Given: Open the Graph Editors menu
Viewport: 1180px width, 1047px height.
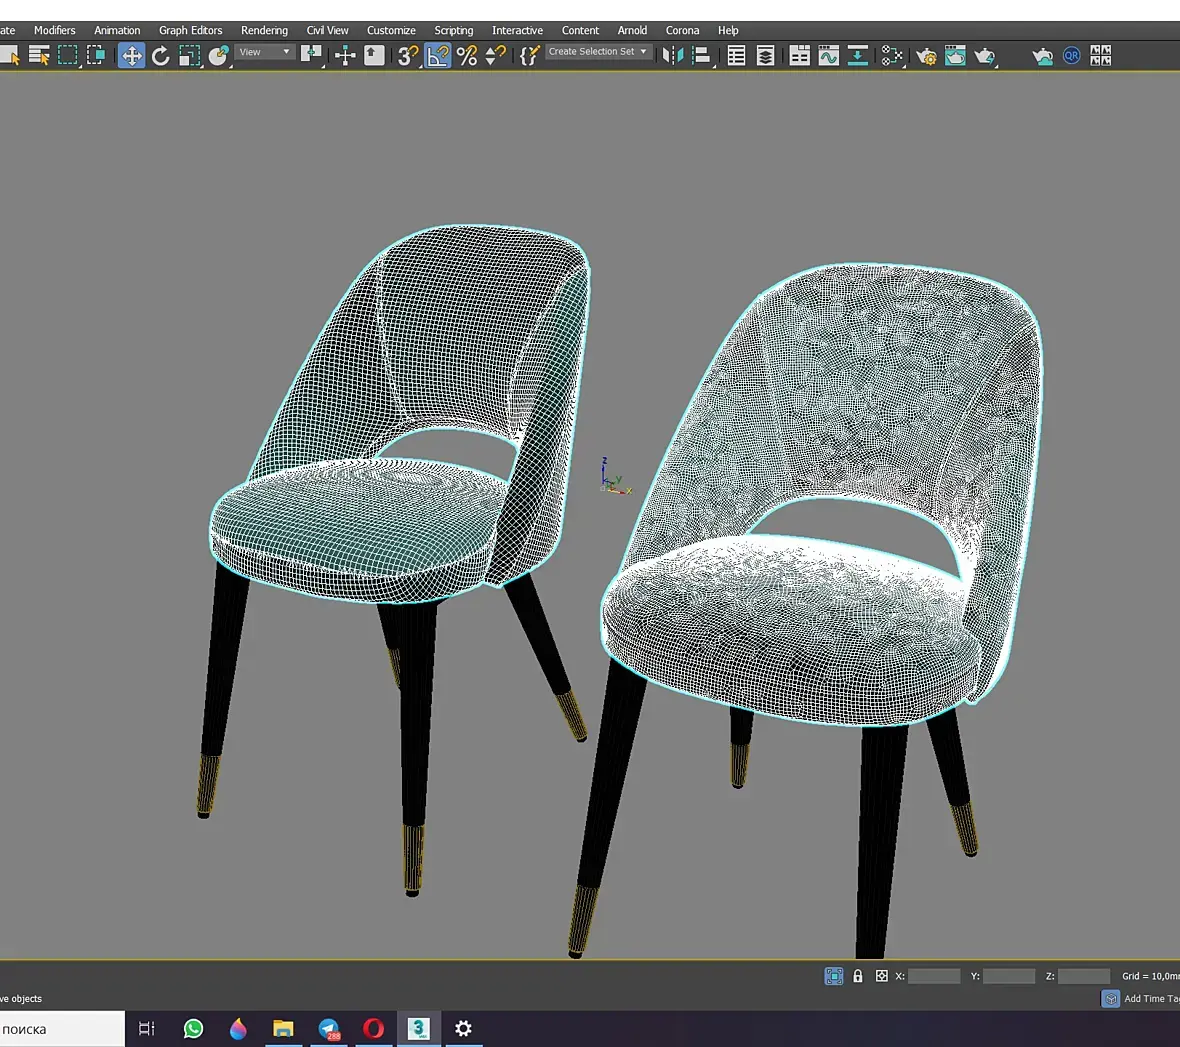Looking at the screenshot, I should point(190,30).
